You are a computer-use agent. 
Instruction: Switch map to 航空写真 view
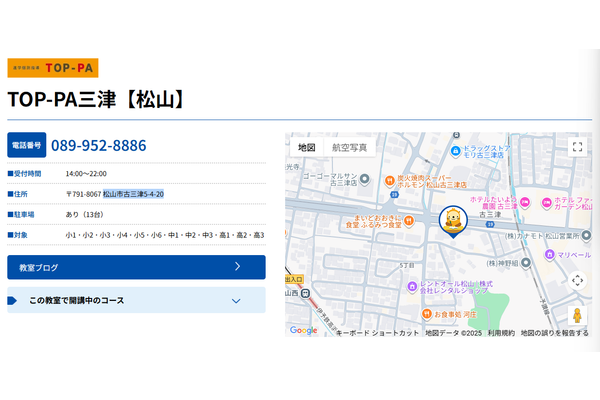click(349, 147)
